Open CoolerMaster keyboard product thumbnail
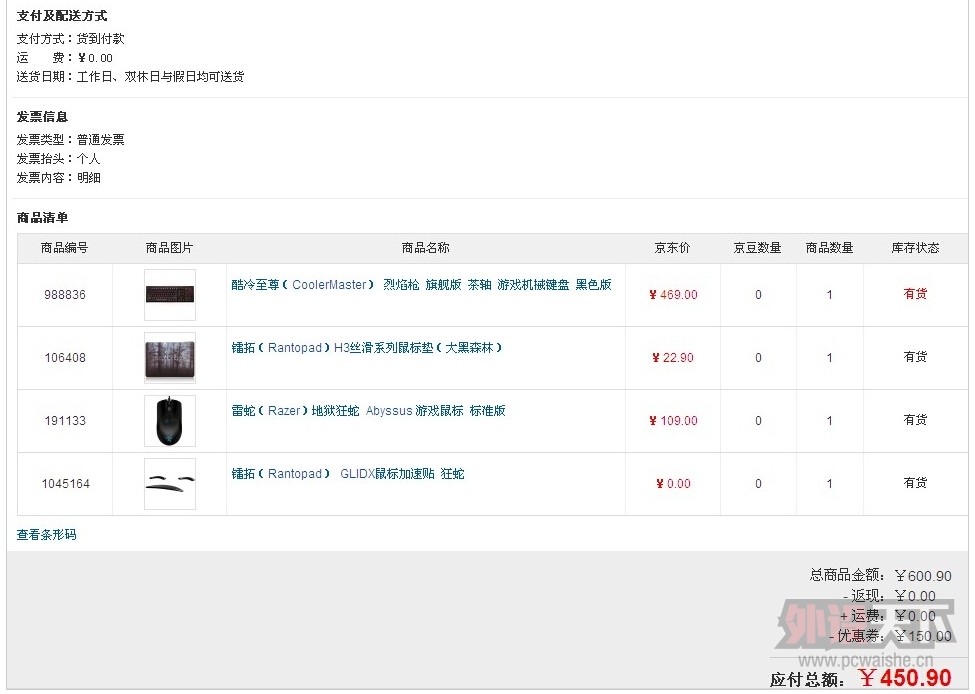Screen dimensions: 975x694 tap(170, 295)
